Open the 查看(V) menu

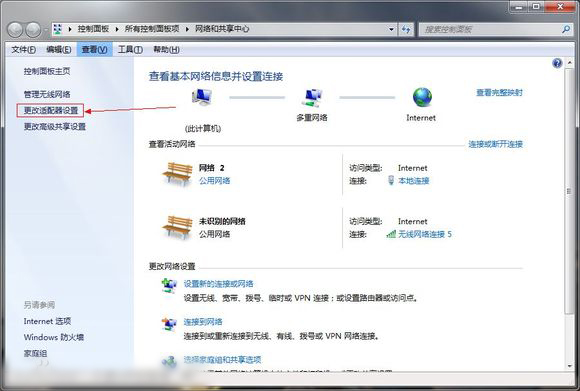[94, 50]
